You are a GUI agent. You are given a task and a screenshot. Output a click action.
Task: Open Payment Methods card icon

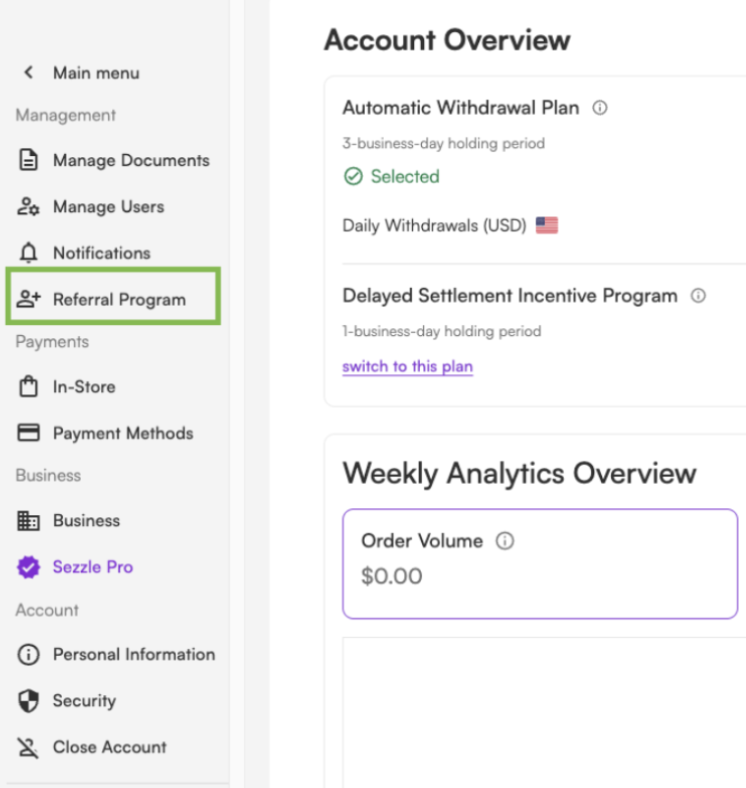click(x=28, y=433)
